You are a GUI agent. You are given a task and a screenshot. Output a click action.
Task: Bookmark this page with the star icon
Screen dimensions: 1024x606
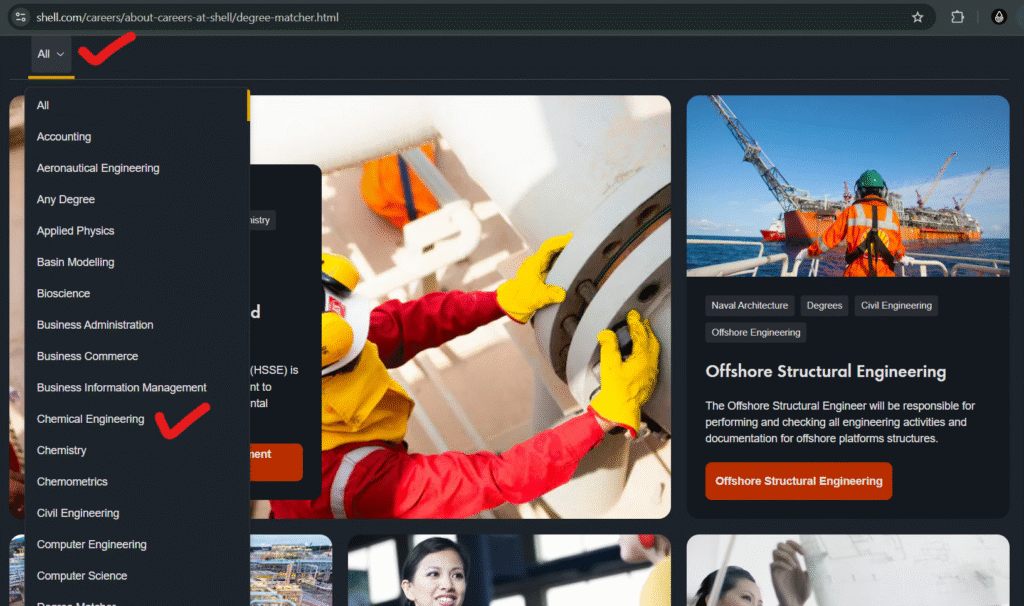click(917, 17)
